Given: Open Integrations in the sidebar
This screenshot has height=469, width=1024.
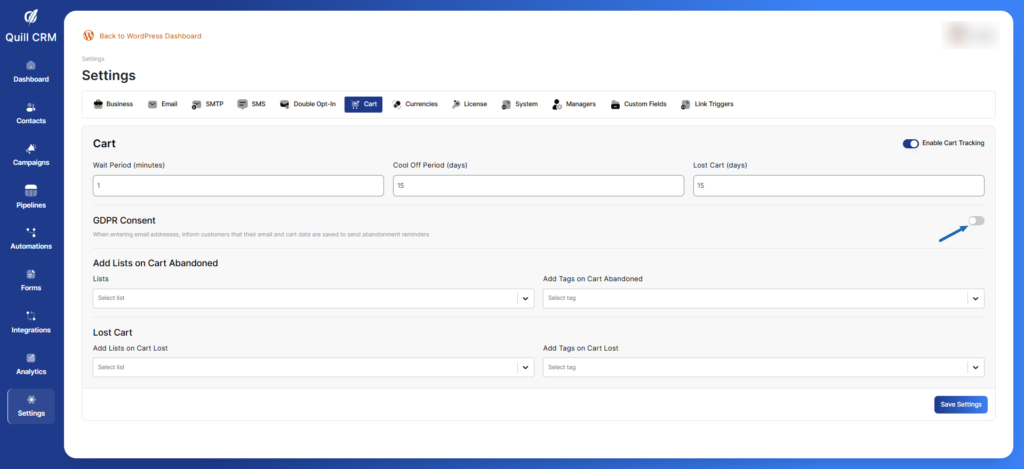Looking at the screenshot, I should tap(30, 316).
